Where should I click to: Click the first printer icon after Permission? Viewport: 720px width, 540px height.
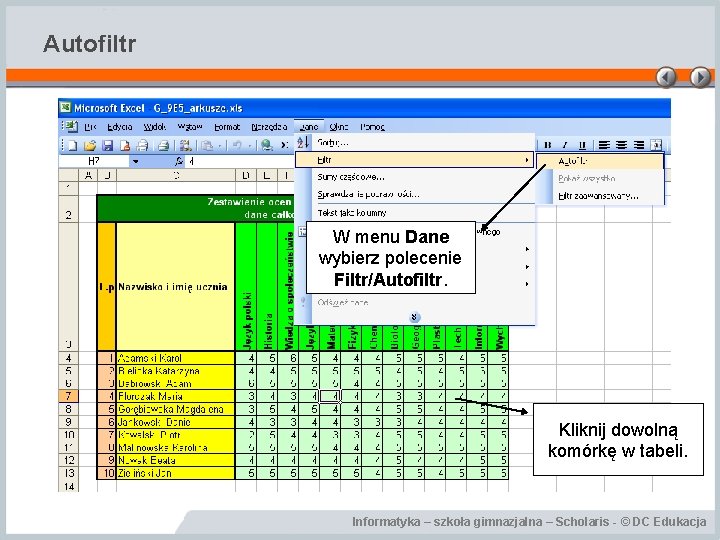tap(142, 146)
